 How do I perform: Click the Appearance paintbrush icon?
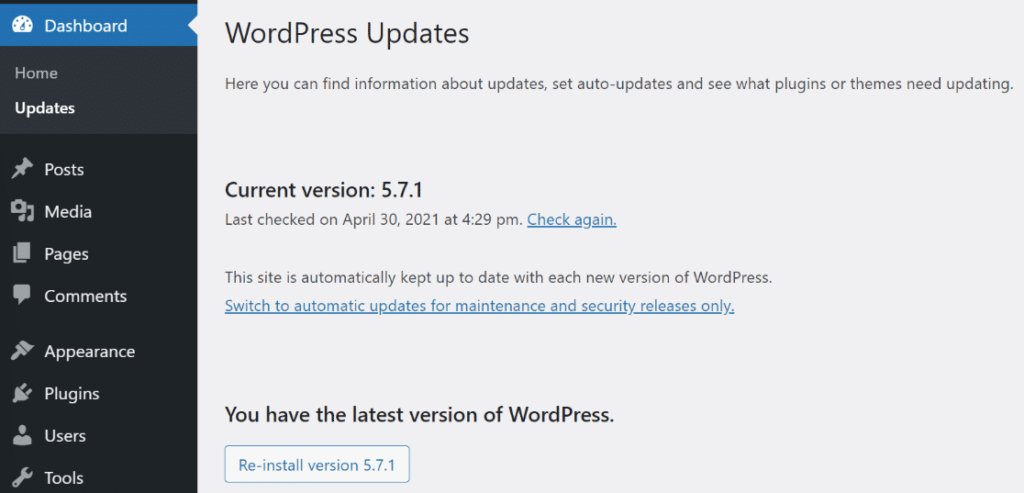22,351
